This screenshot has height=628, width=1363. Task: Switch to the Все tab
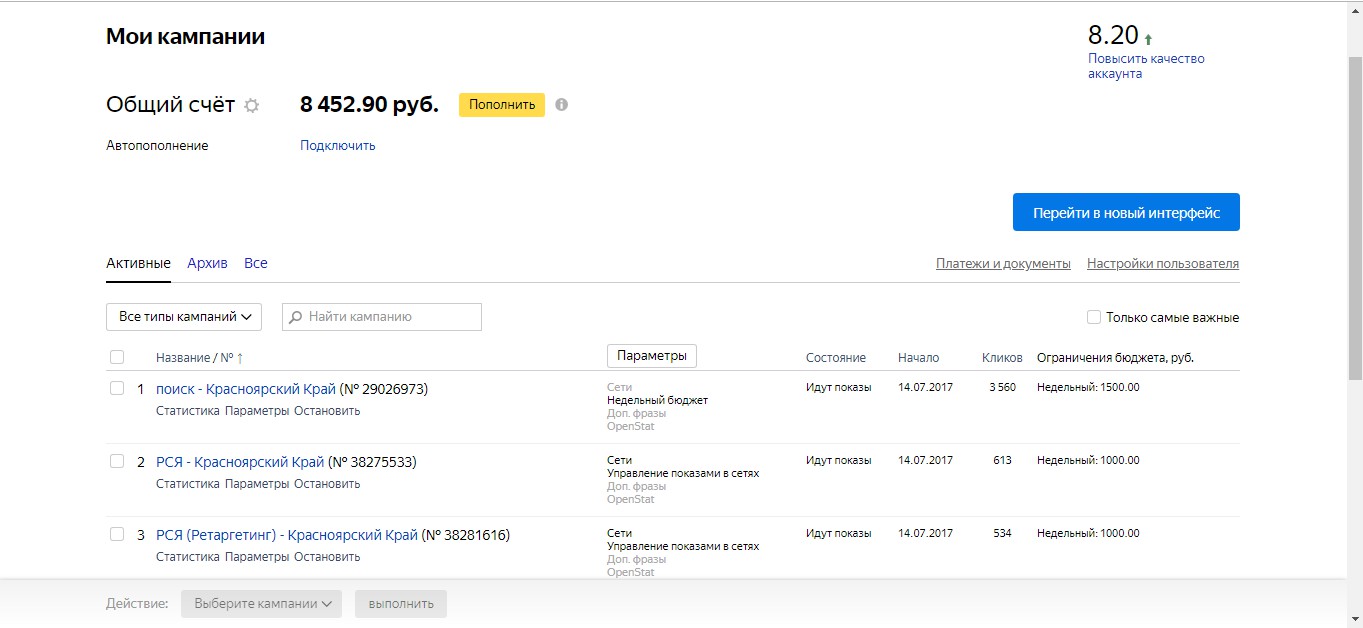[x=256, y=263]
